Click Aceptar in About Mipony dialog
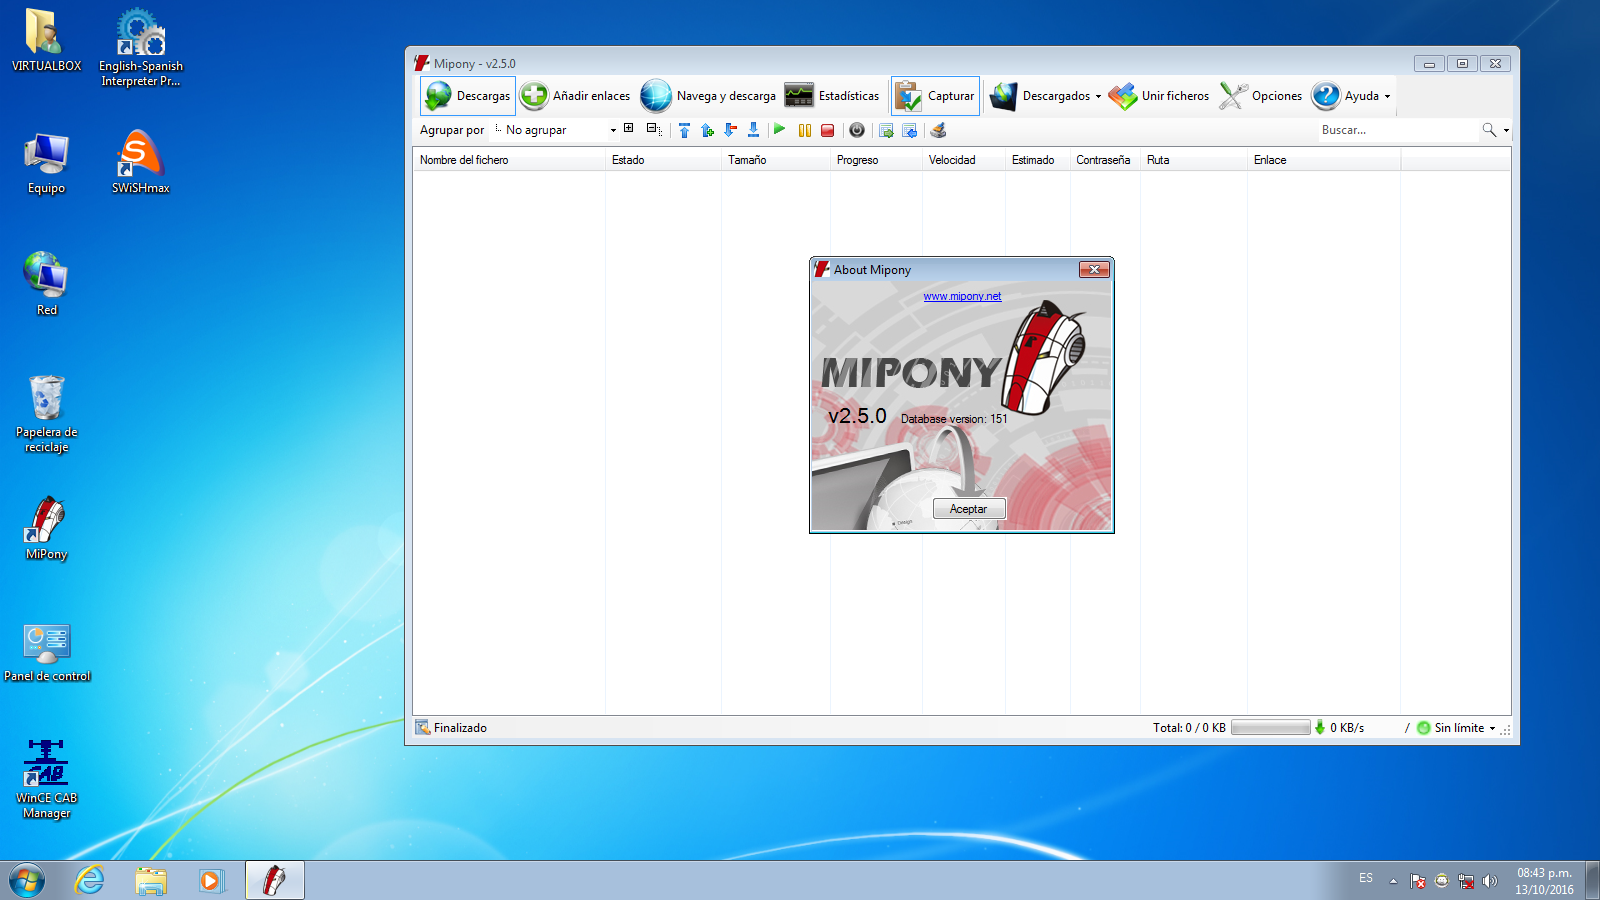Viewport: 1600px width, 900px height. 968,509
